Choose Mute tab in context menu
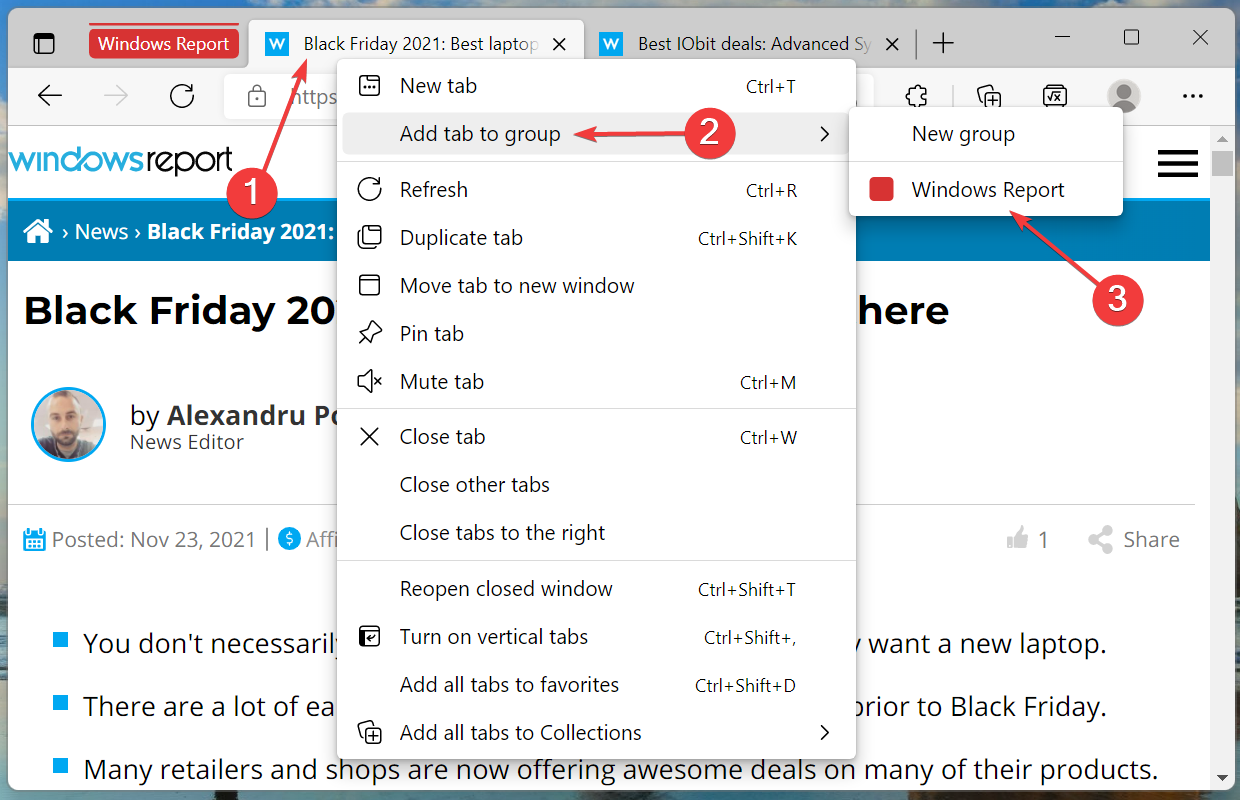This screenshot has width=1240, height=800. (x=597, y=382)
